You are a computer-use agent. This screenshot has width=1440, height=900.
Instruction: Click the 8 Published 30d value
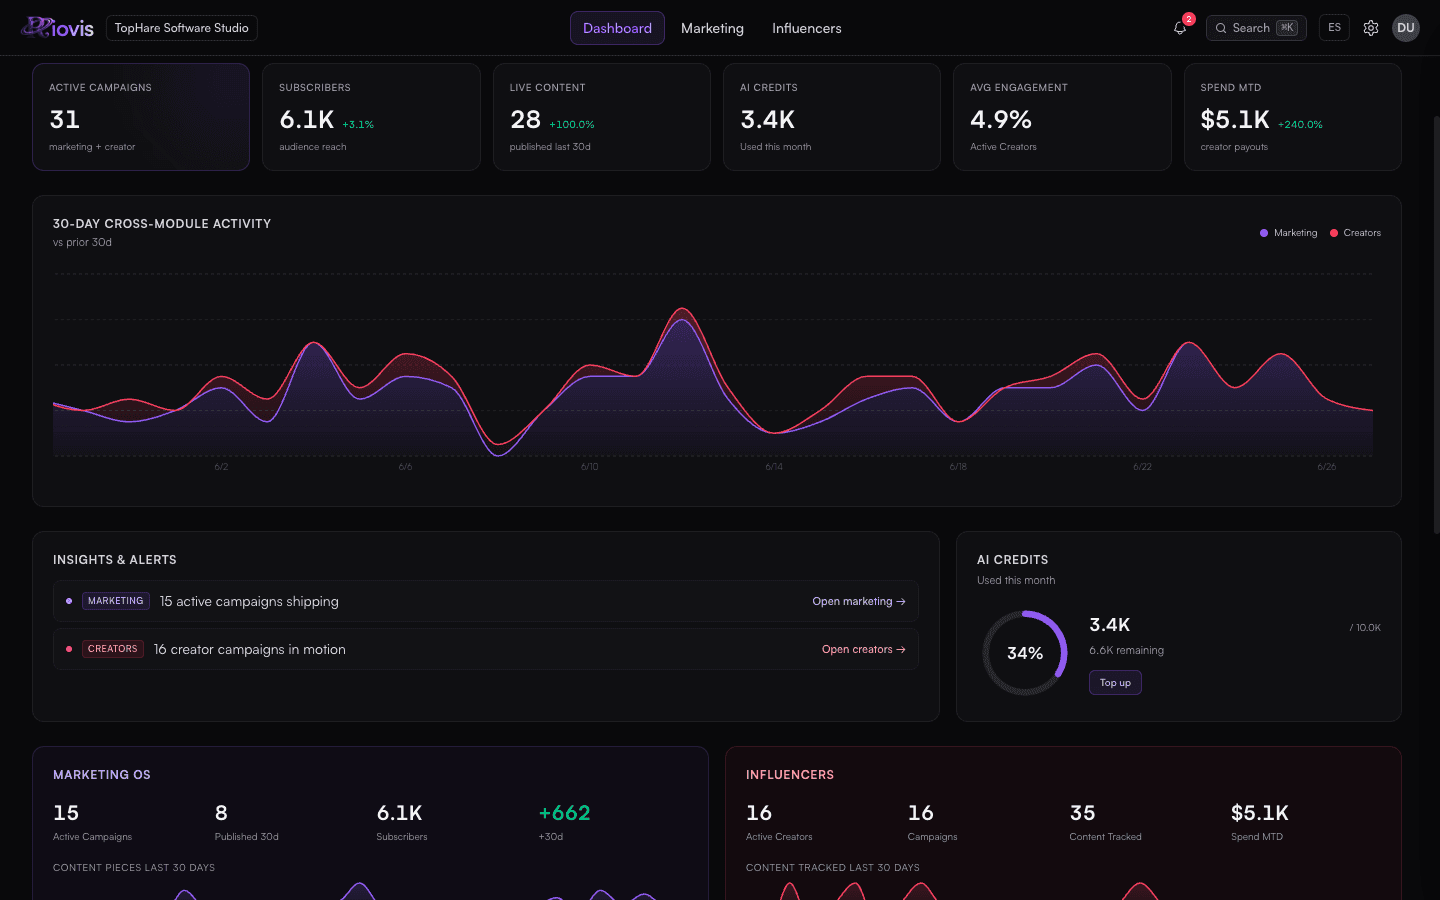221,813
